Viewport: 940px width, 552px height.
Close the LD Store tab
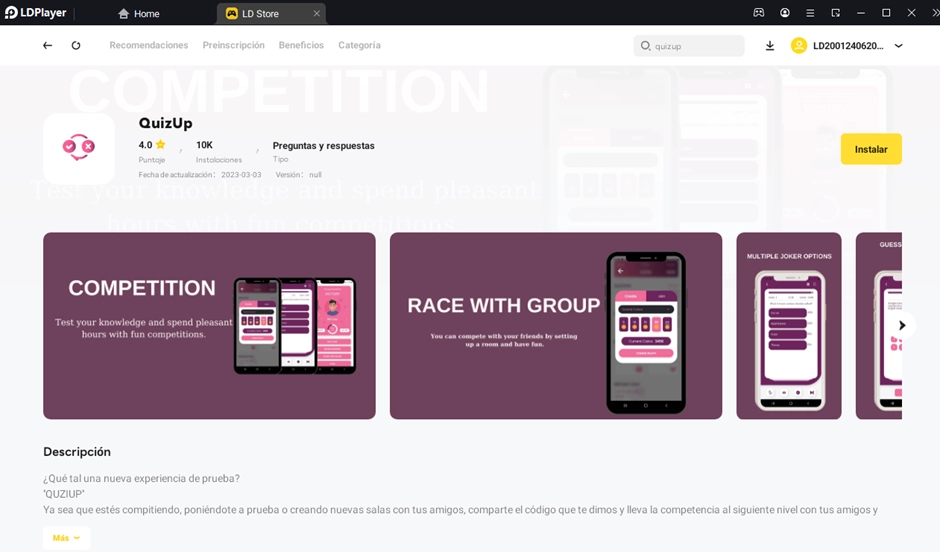(317, 13)
